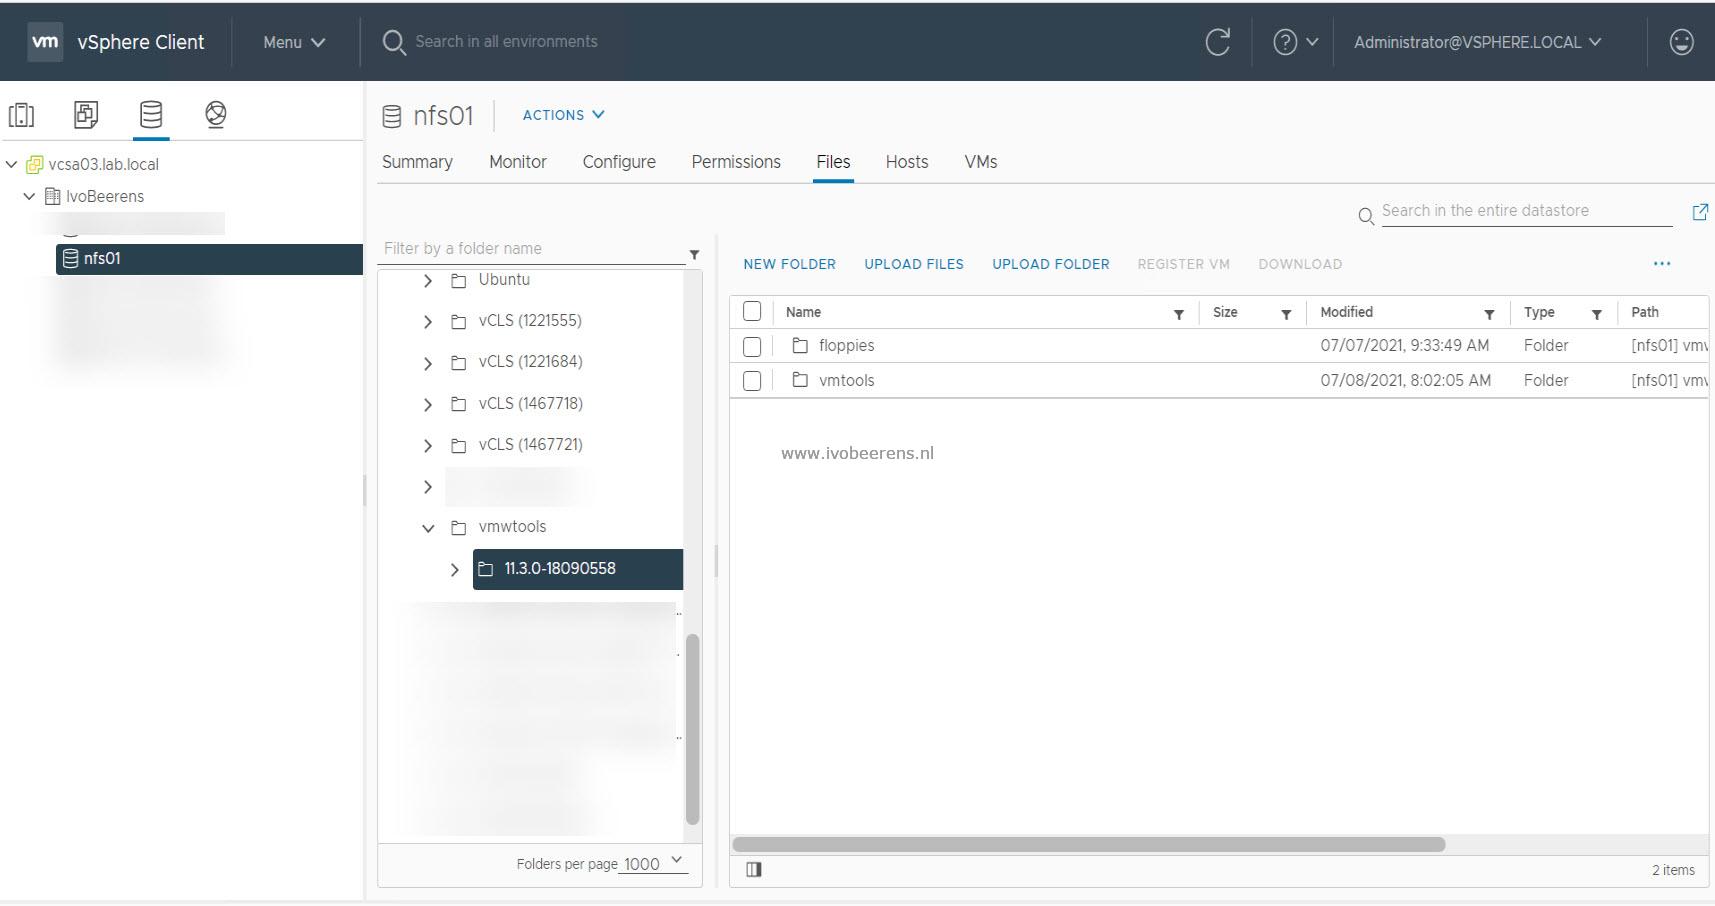Switch to the Hosts tab
Screen dimensions: 1715x906
click(x=907, y=162)
